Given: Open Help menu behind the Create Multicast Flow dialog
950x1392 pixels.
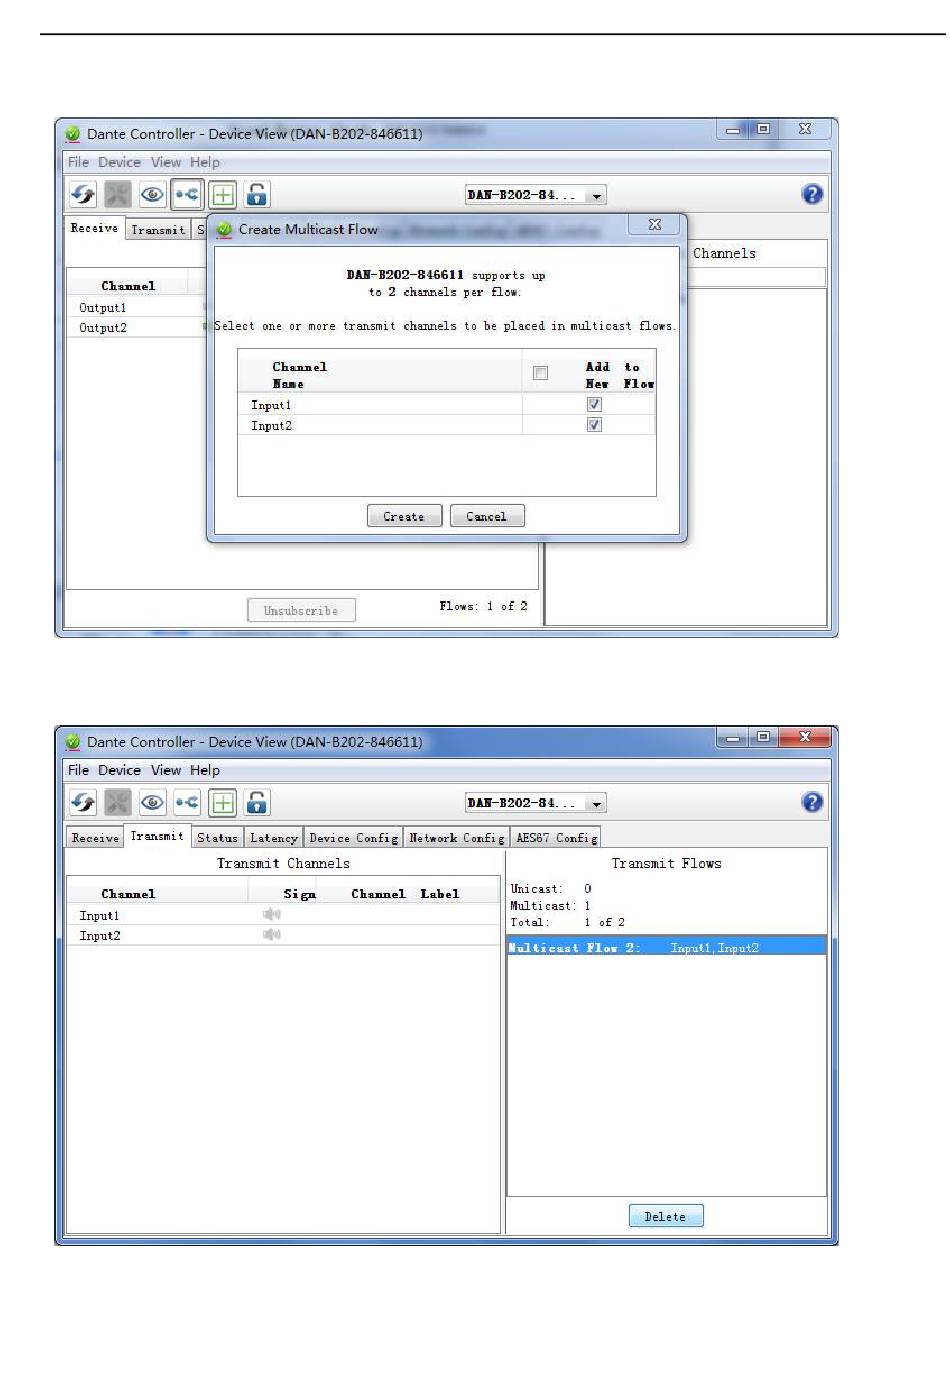Looking at the screenshot, I should point(205,162).
